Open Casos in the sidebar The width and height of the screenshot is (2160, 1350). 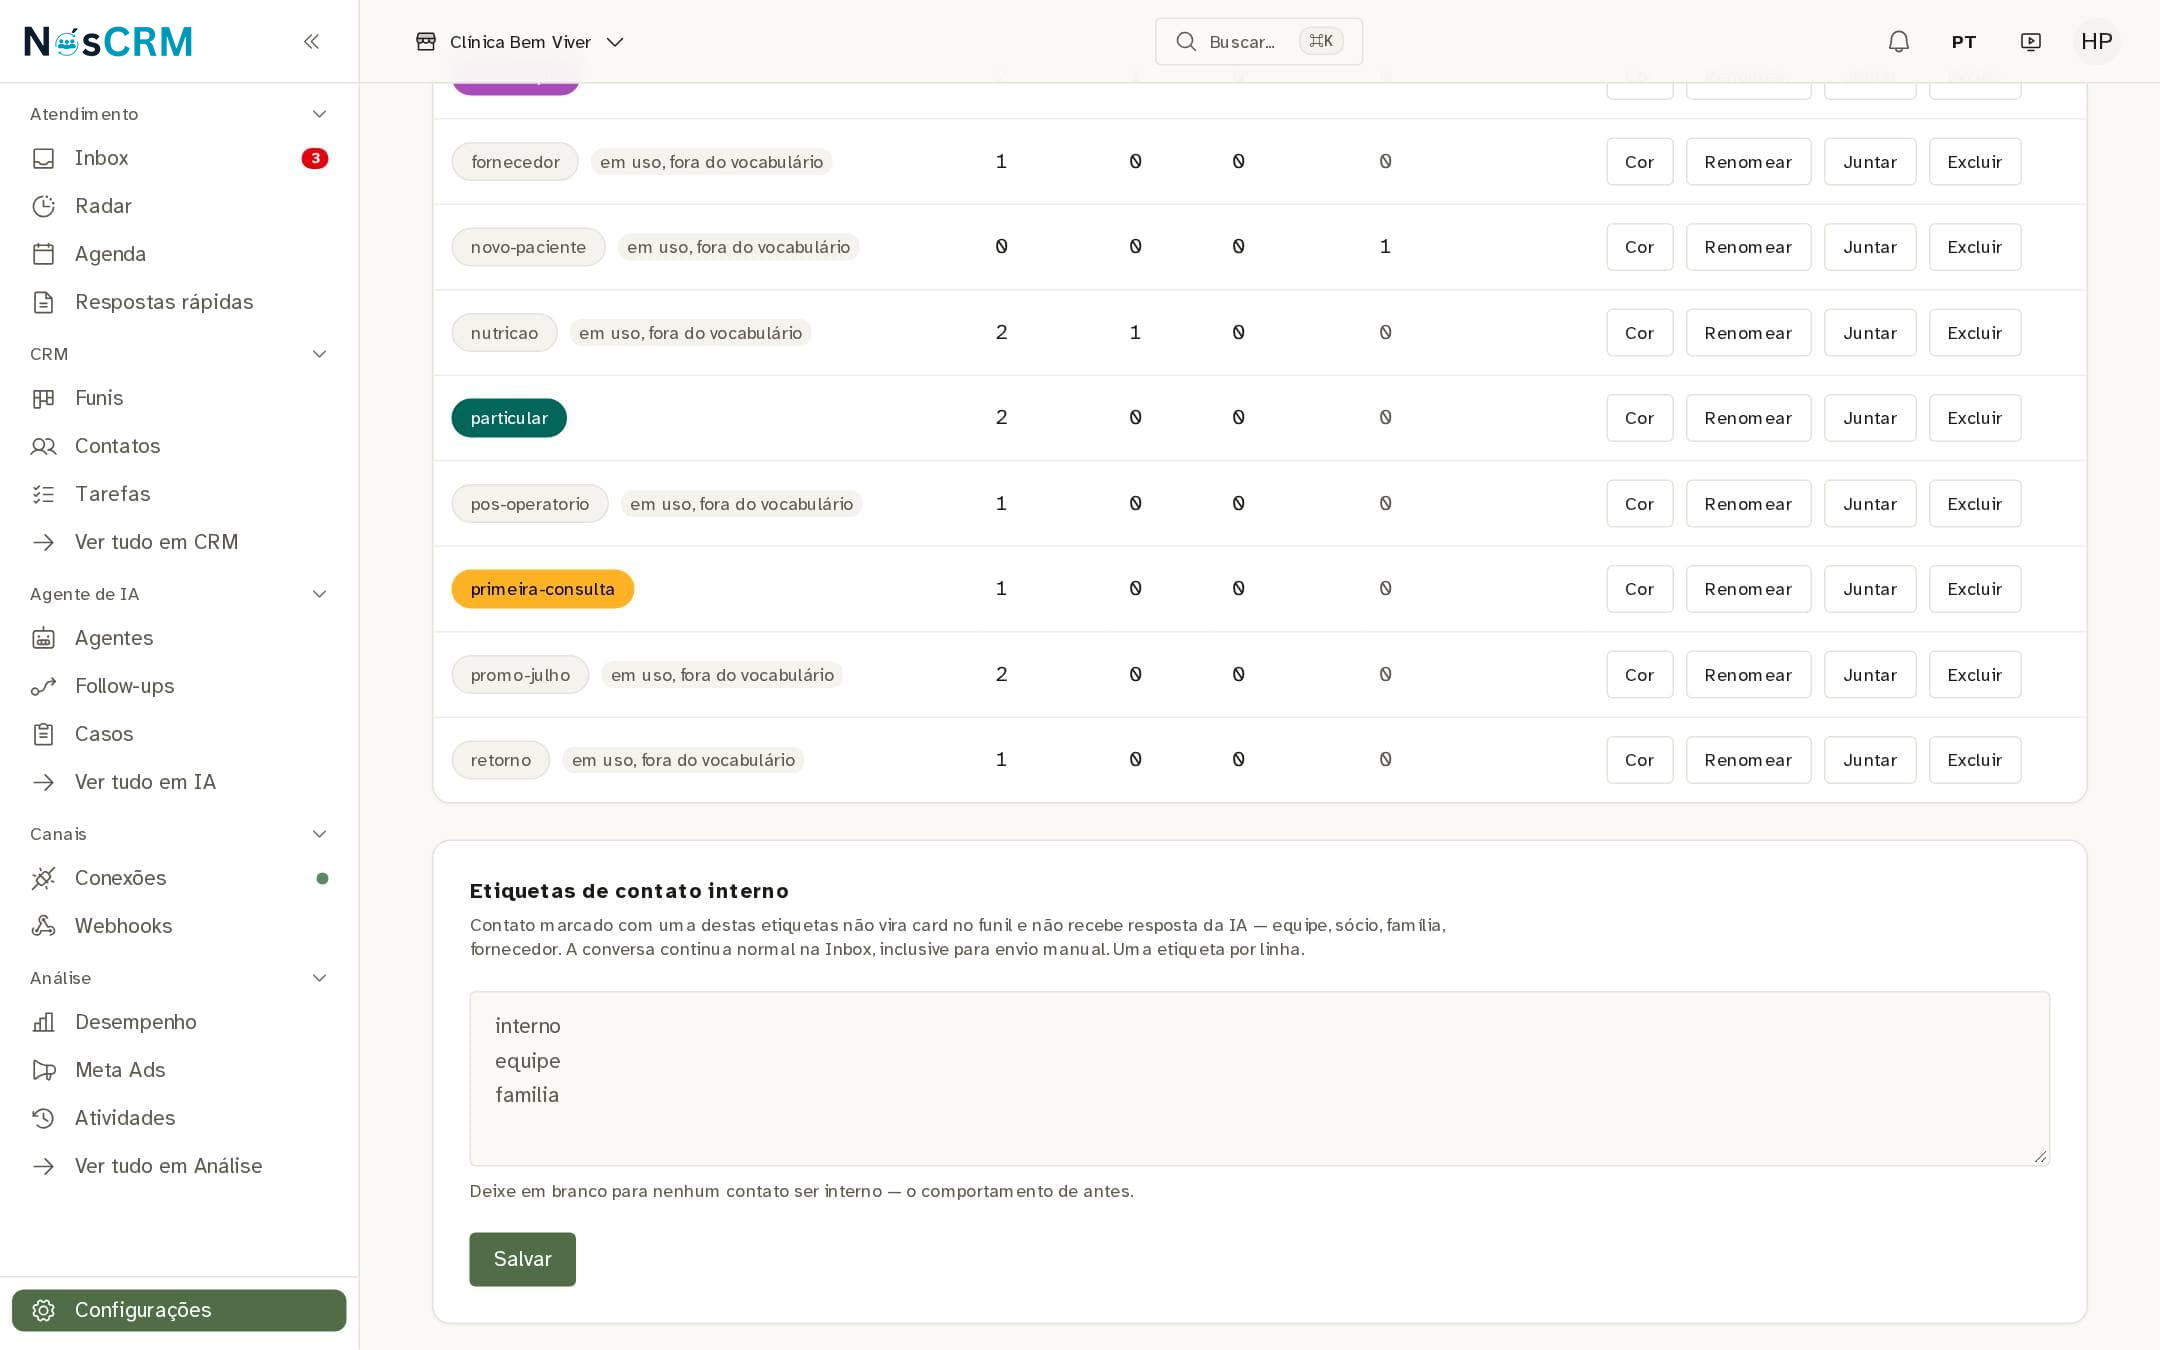coord(179,734)
